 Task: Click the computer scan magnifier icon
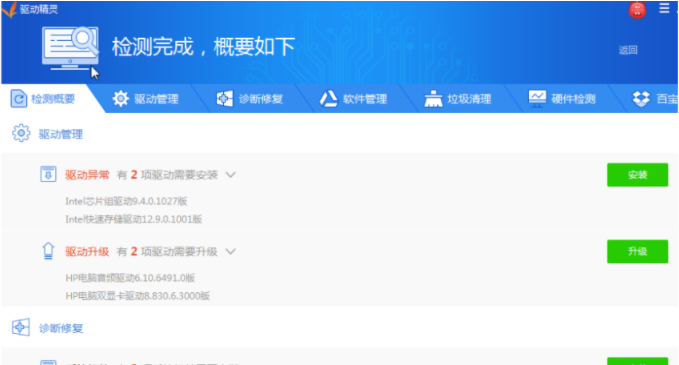(70, 49)
